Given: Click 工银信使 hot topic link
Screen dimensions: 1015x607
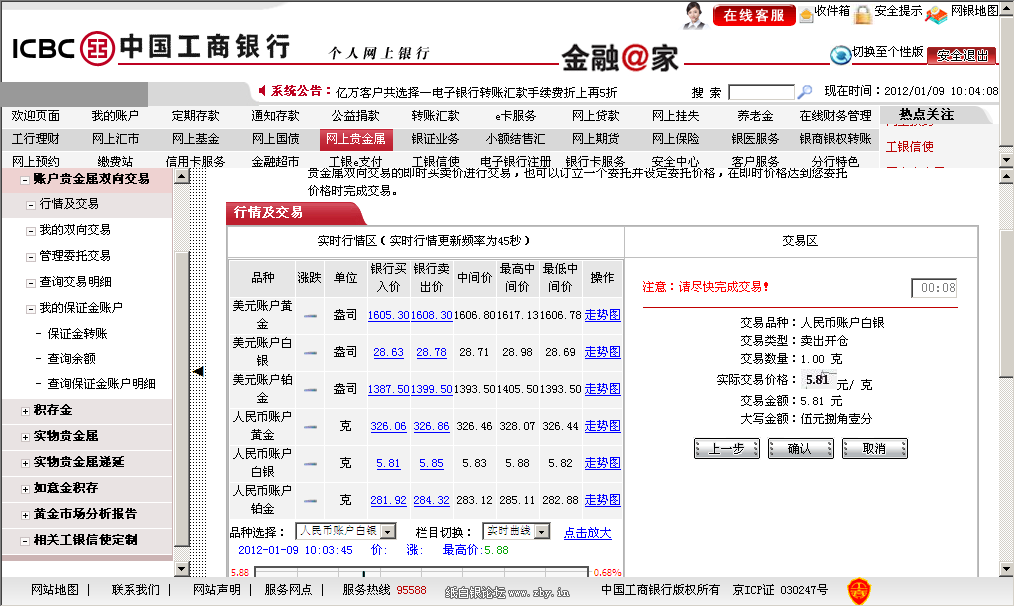Looking at the screenshot, I should (x=909, y=147).
